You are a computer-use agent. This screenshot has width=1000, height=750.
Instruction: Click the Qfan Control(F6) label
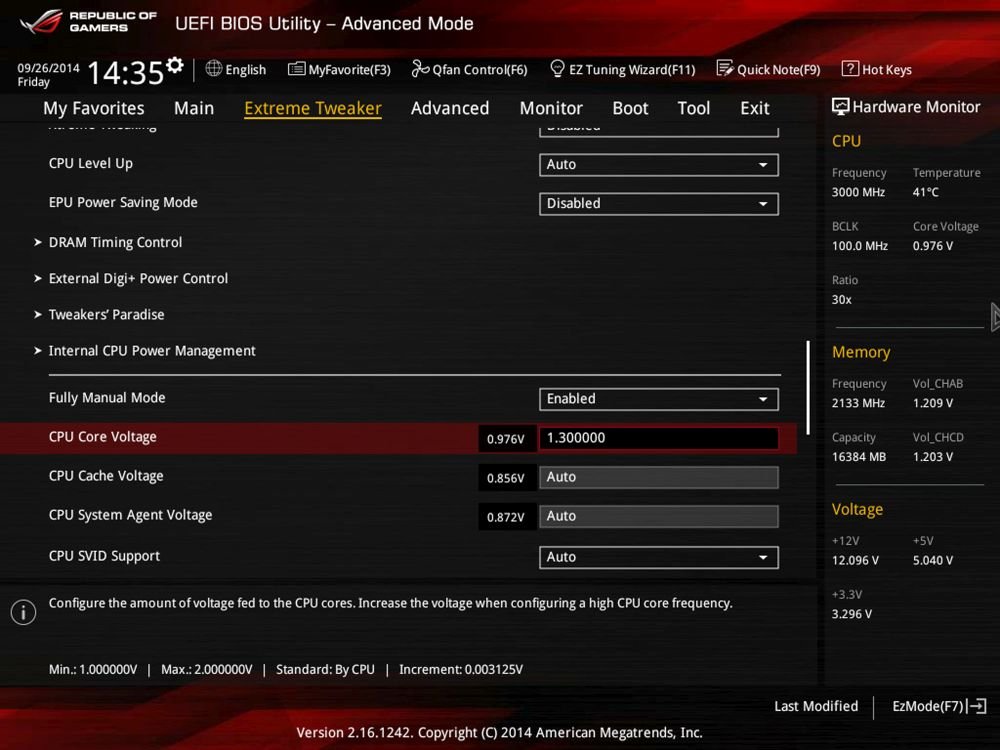(x=480, y=70)
